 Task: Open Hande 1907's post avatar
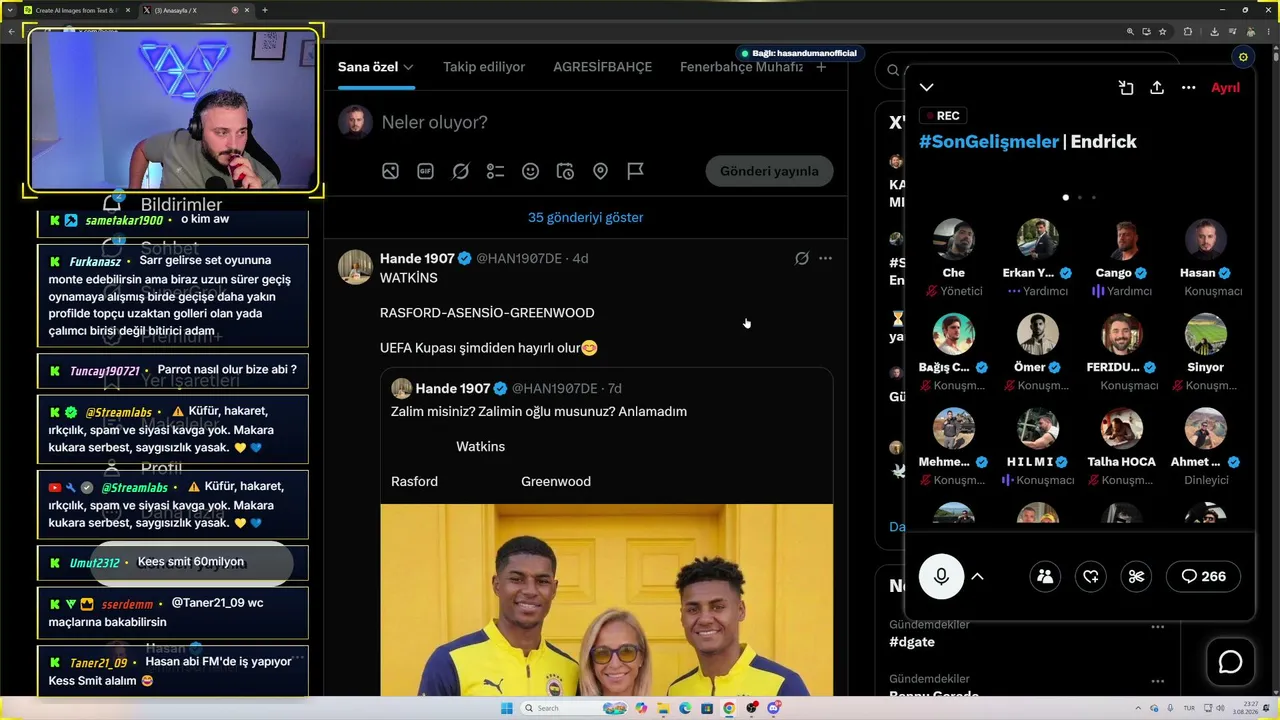(x=355, y=267)
